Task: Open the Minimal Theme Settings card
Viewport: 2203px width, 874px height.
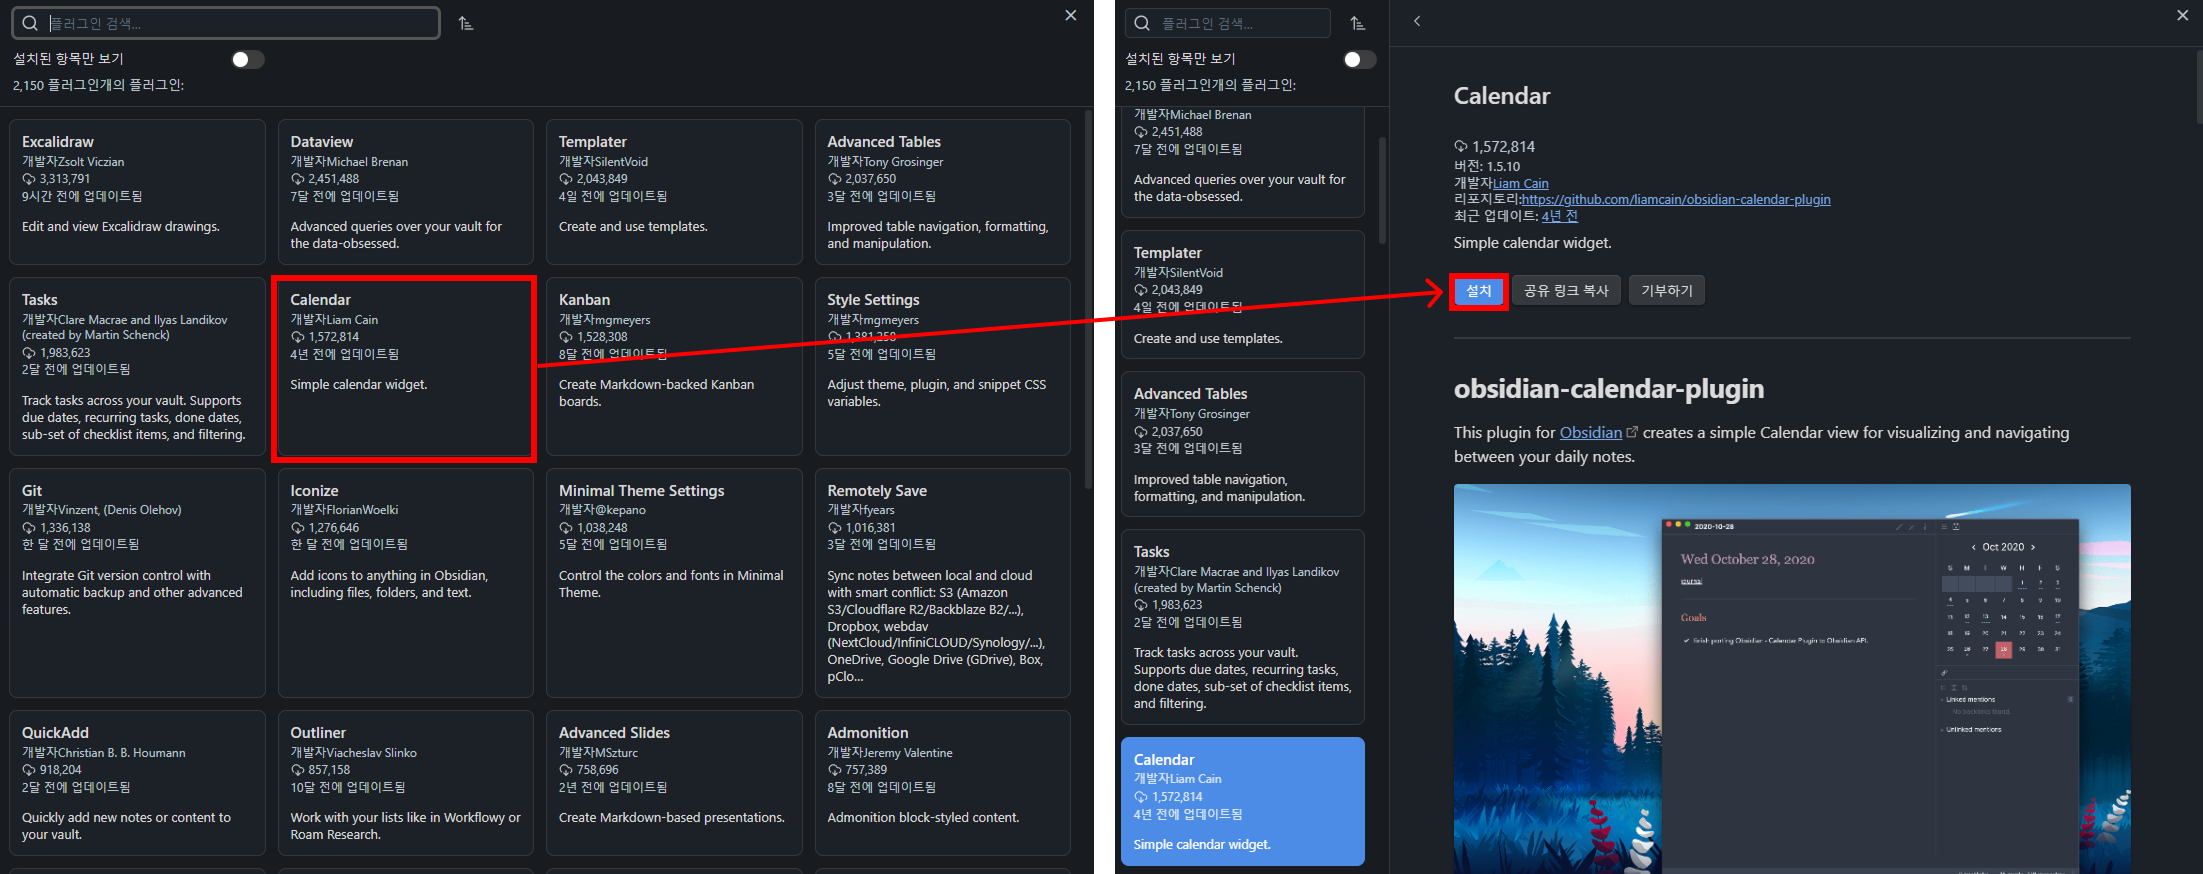Action: pyautogui.click(x=674, y=583)
